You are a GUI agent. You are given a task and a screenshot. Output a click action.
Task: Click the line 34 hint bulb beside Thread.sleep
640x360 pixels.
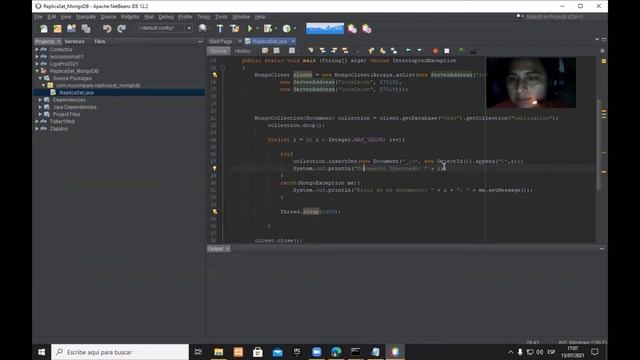tap(215, 212)
